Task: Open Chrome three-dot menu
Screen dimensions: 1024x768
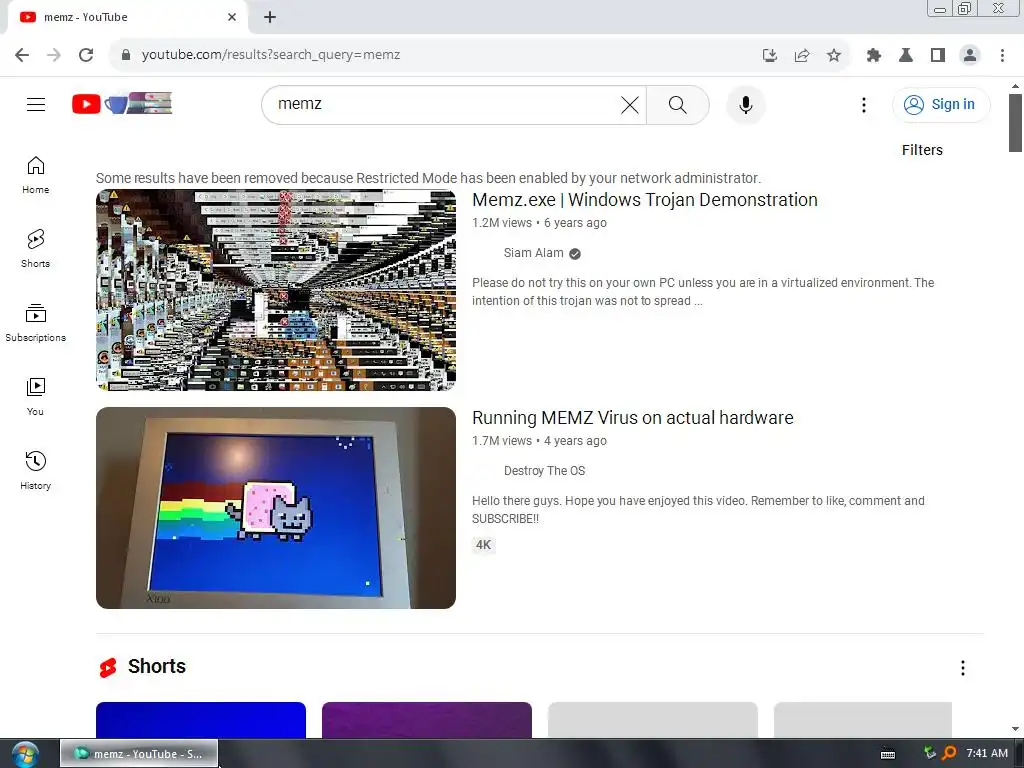Action: coord(1002,56)
